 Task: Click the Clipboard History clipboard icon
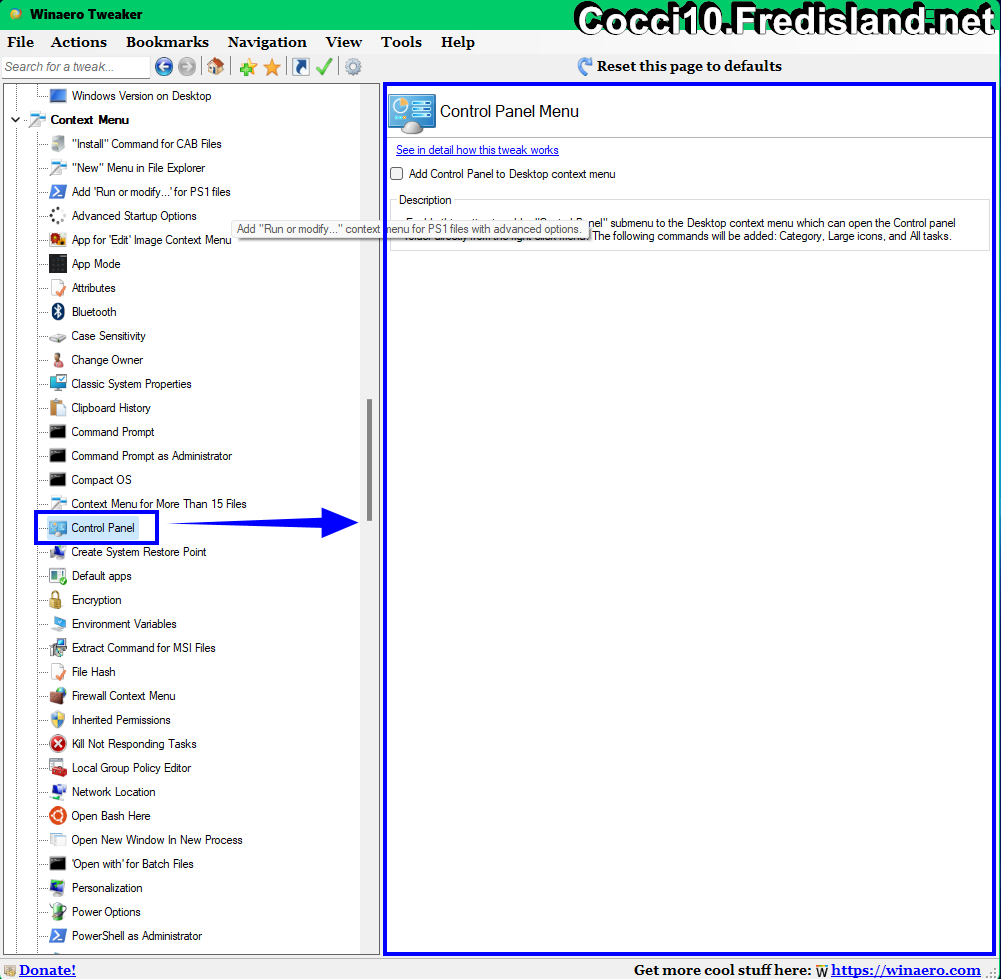pos(58,408)
